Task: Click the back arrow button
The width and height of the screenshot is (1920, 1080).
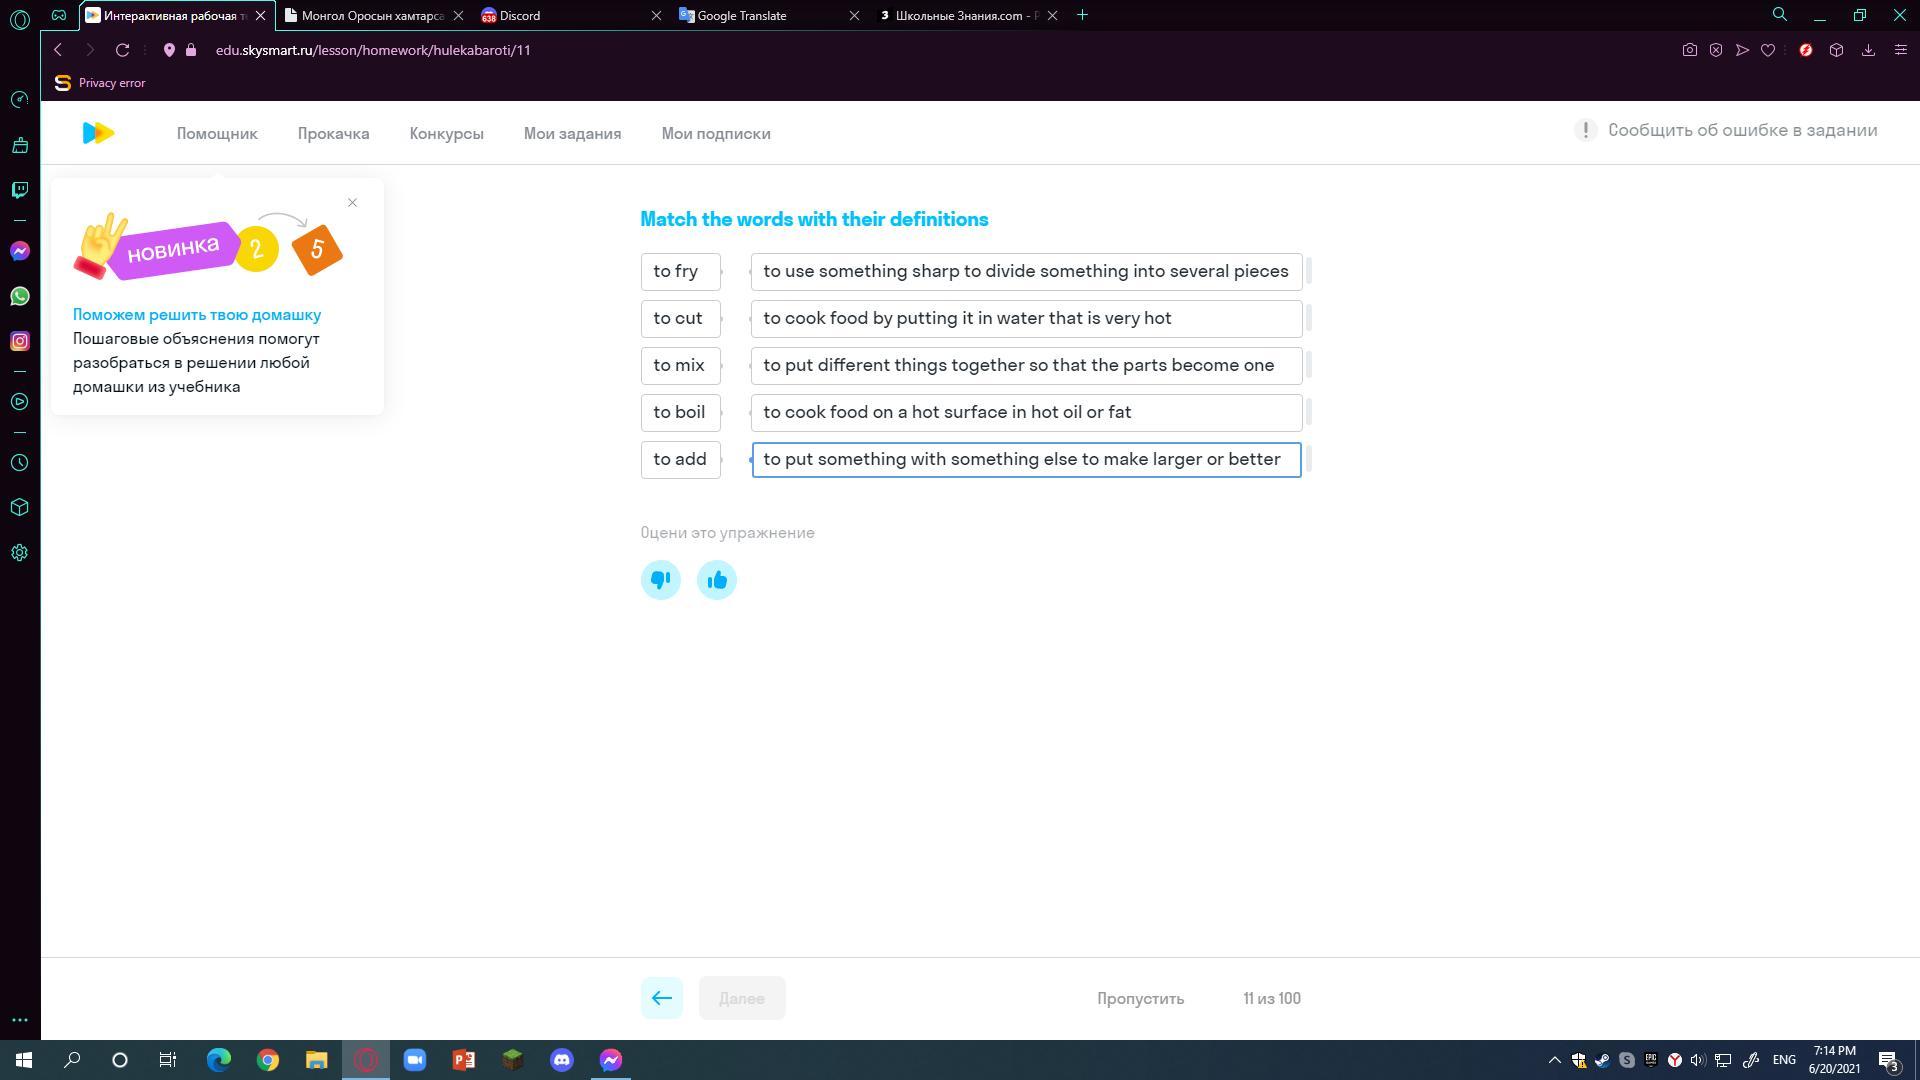Action: coord(661,998)
